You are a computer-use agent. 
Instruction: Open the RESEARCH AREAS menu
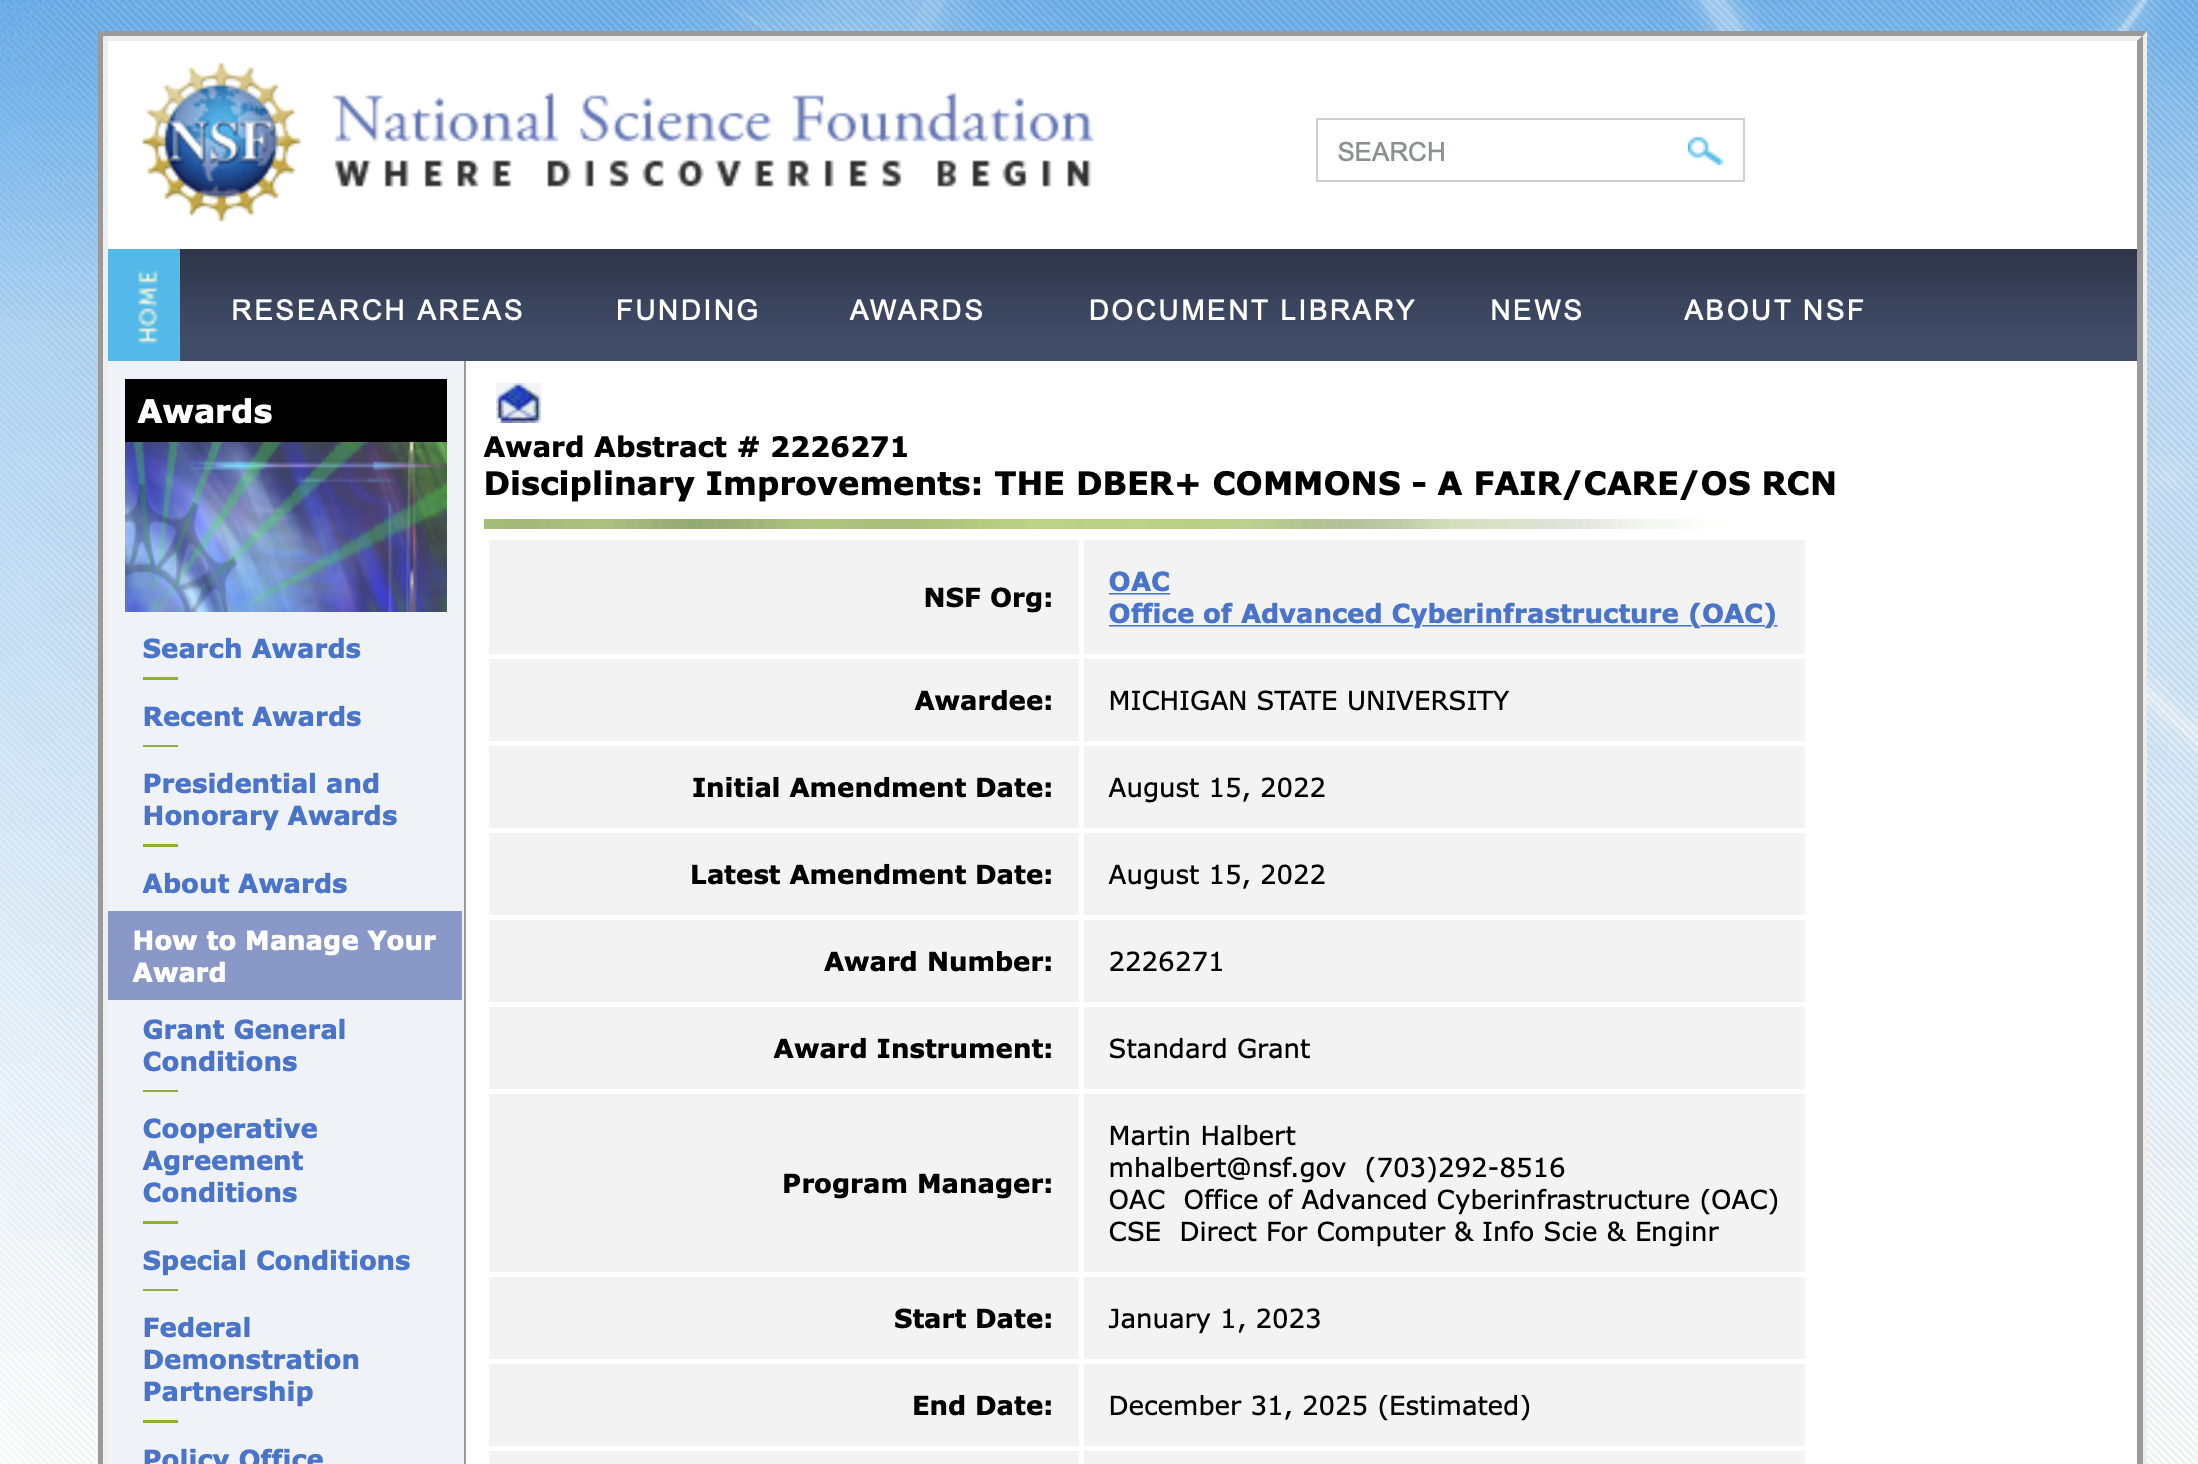(377, 309)
